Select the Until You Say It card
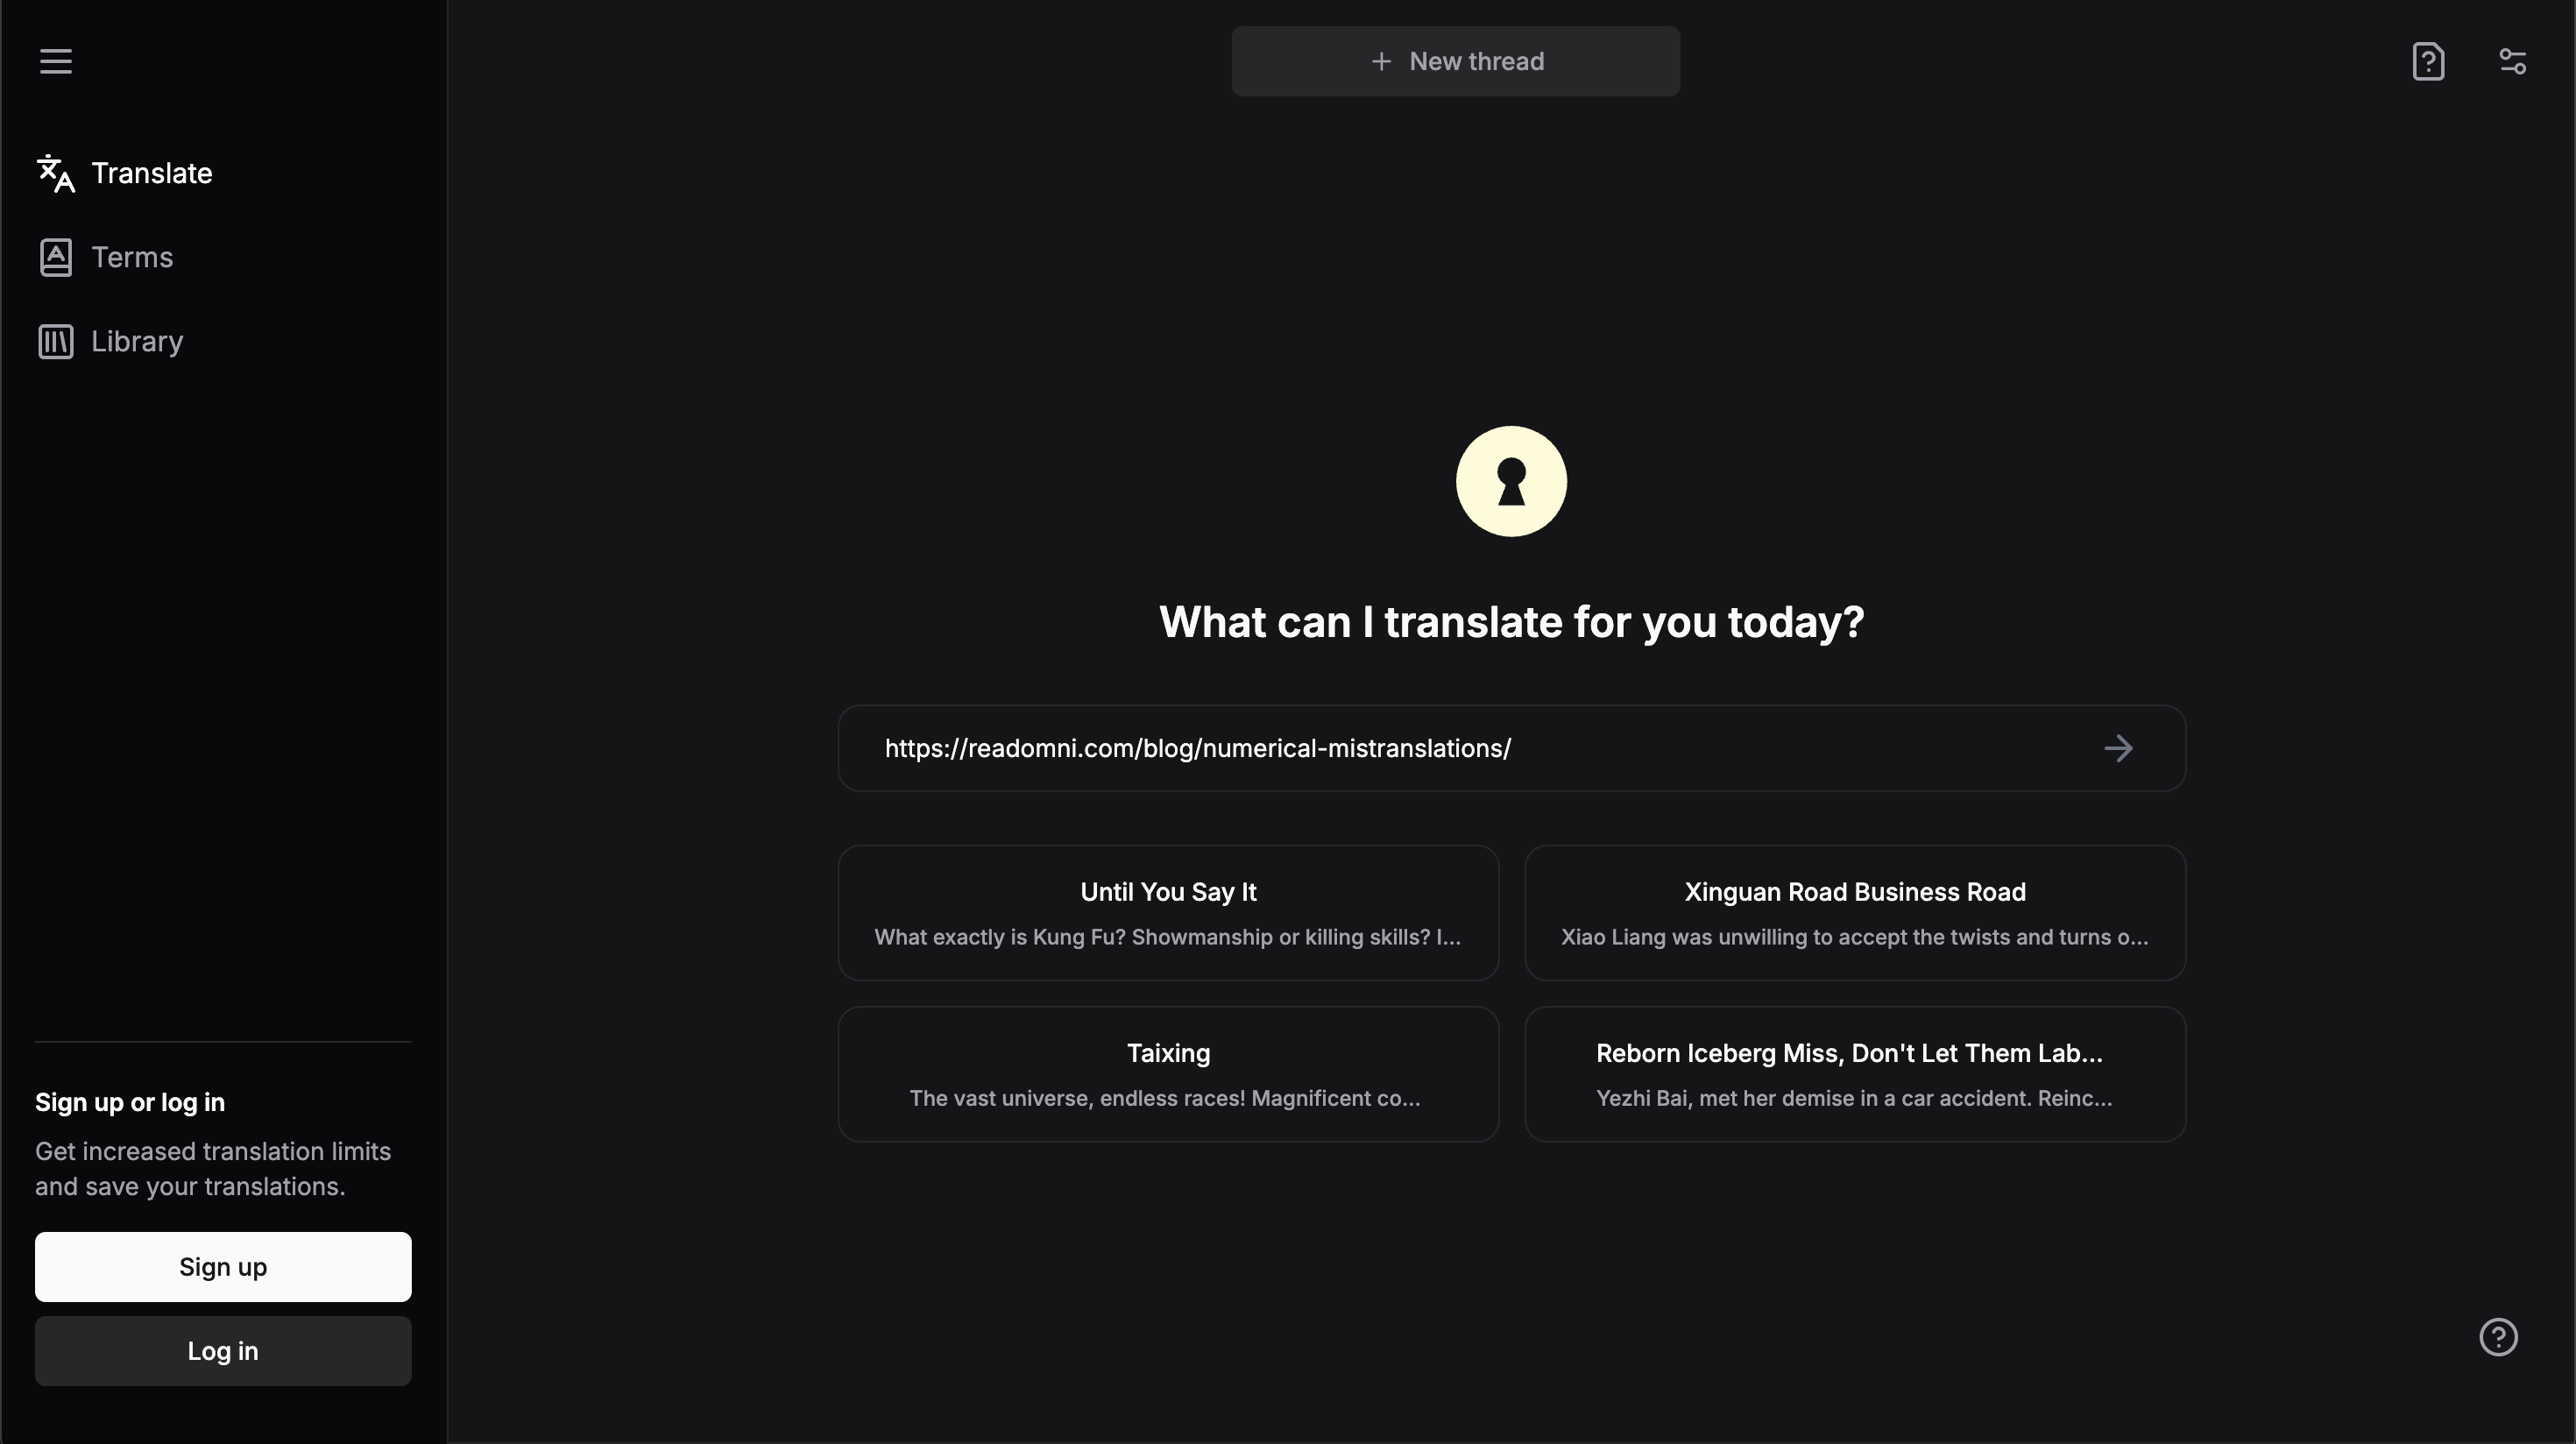This screenshot has height=1444, width=2576. pos(1168,913)
